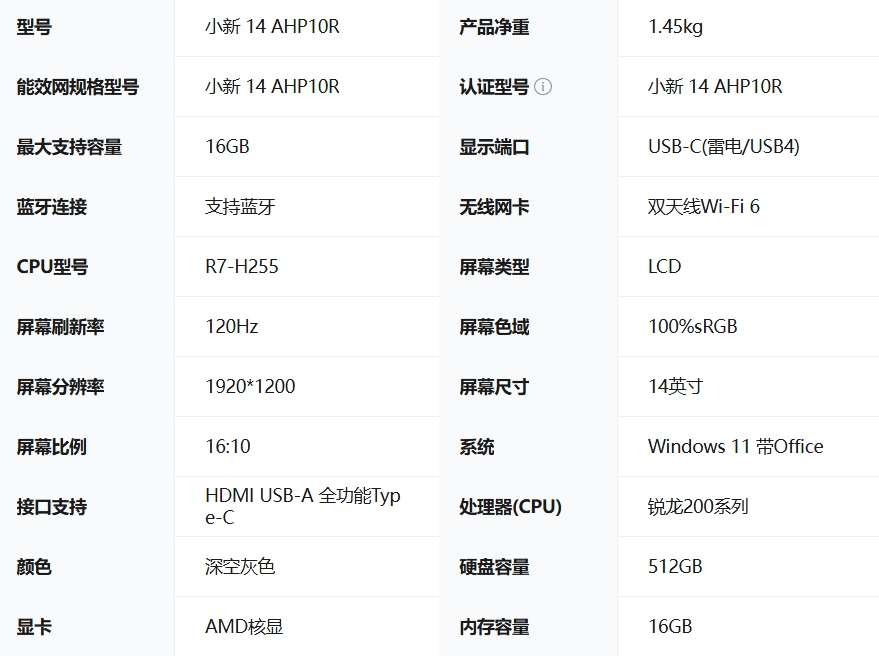This screenshot has height=656, width=879.
Task: Click the 屏幕类型 label
Action: coord(494,267)
